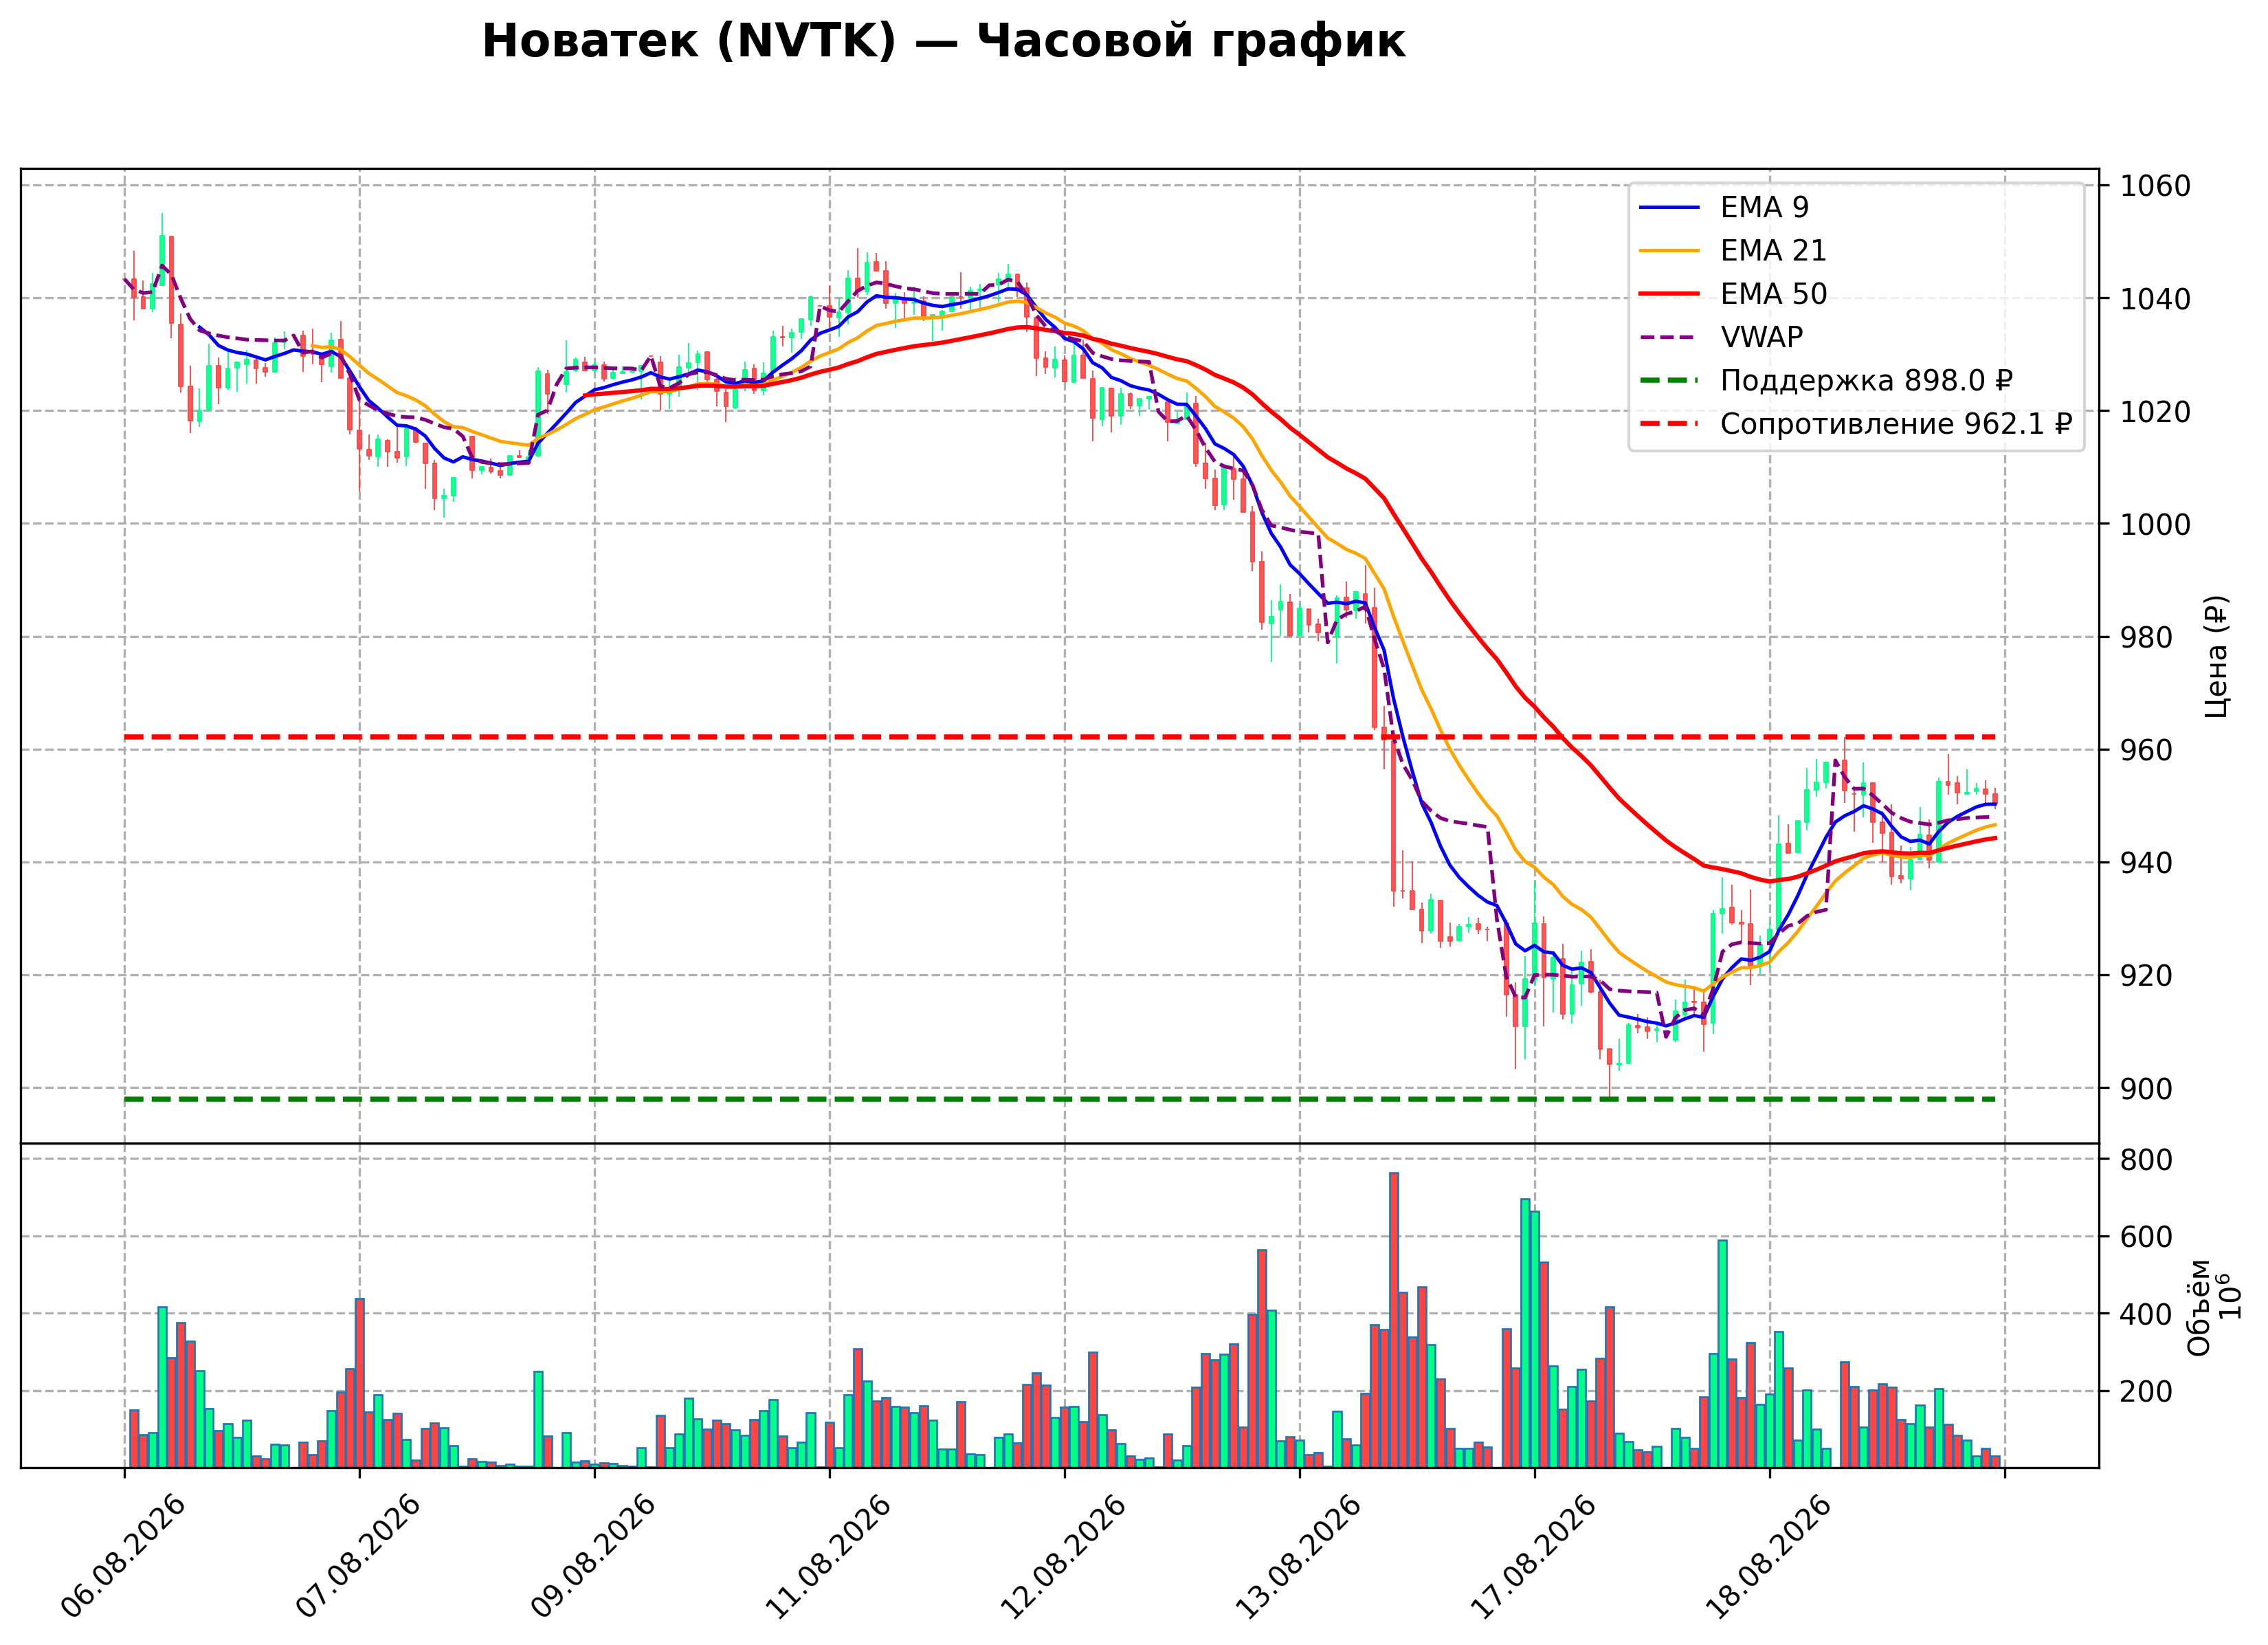The width and height of the screenshot is (2268, 1645).
Task: Click the tallest volume bar near 800
Action: 1394,1320
